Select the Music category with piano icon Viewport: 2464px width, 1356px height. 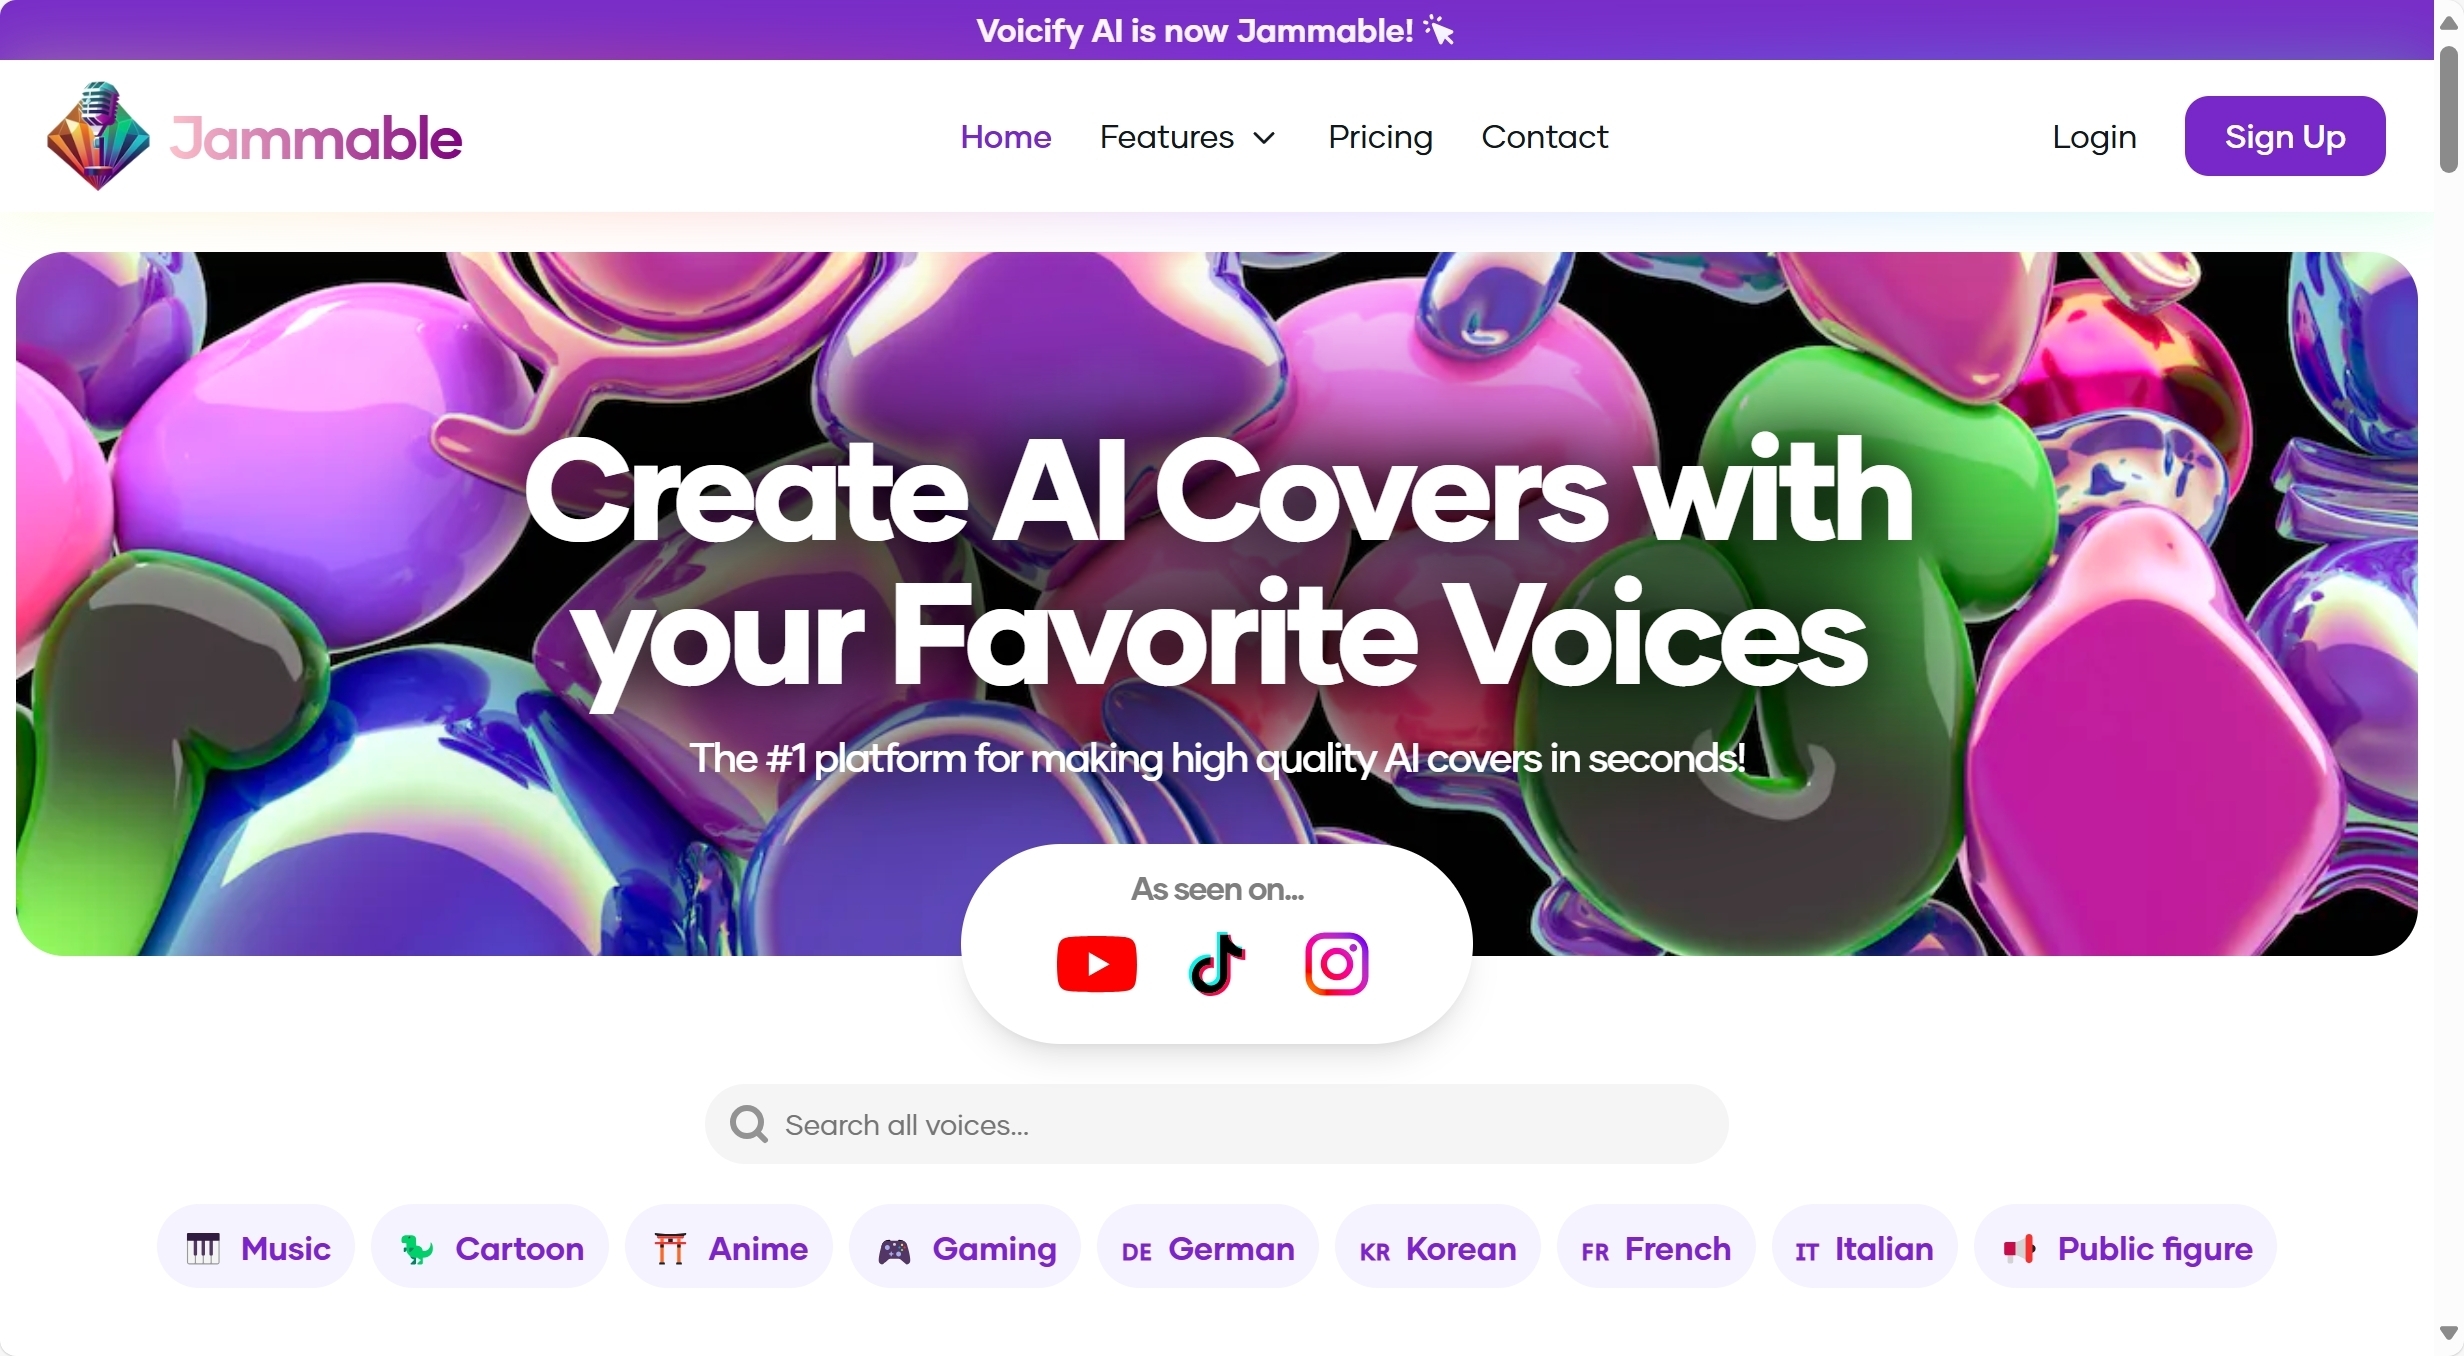256,1248
